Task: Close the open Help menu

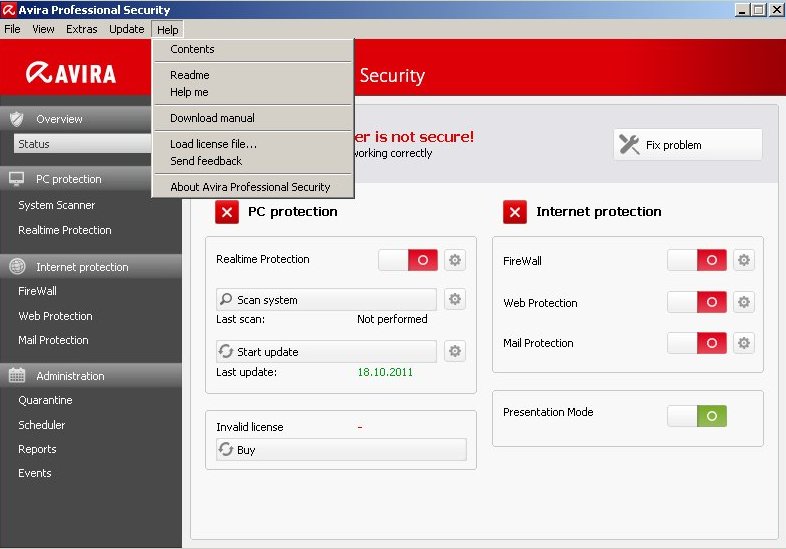Action: (167, 30)
